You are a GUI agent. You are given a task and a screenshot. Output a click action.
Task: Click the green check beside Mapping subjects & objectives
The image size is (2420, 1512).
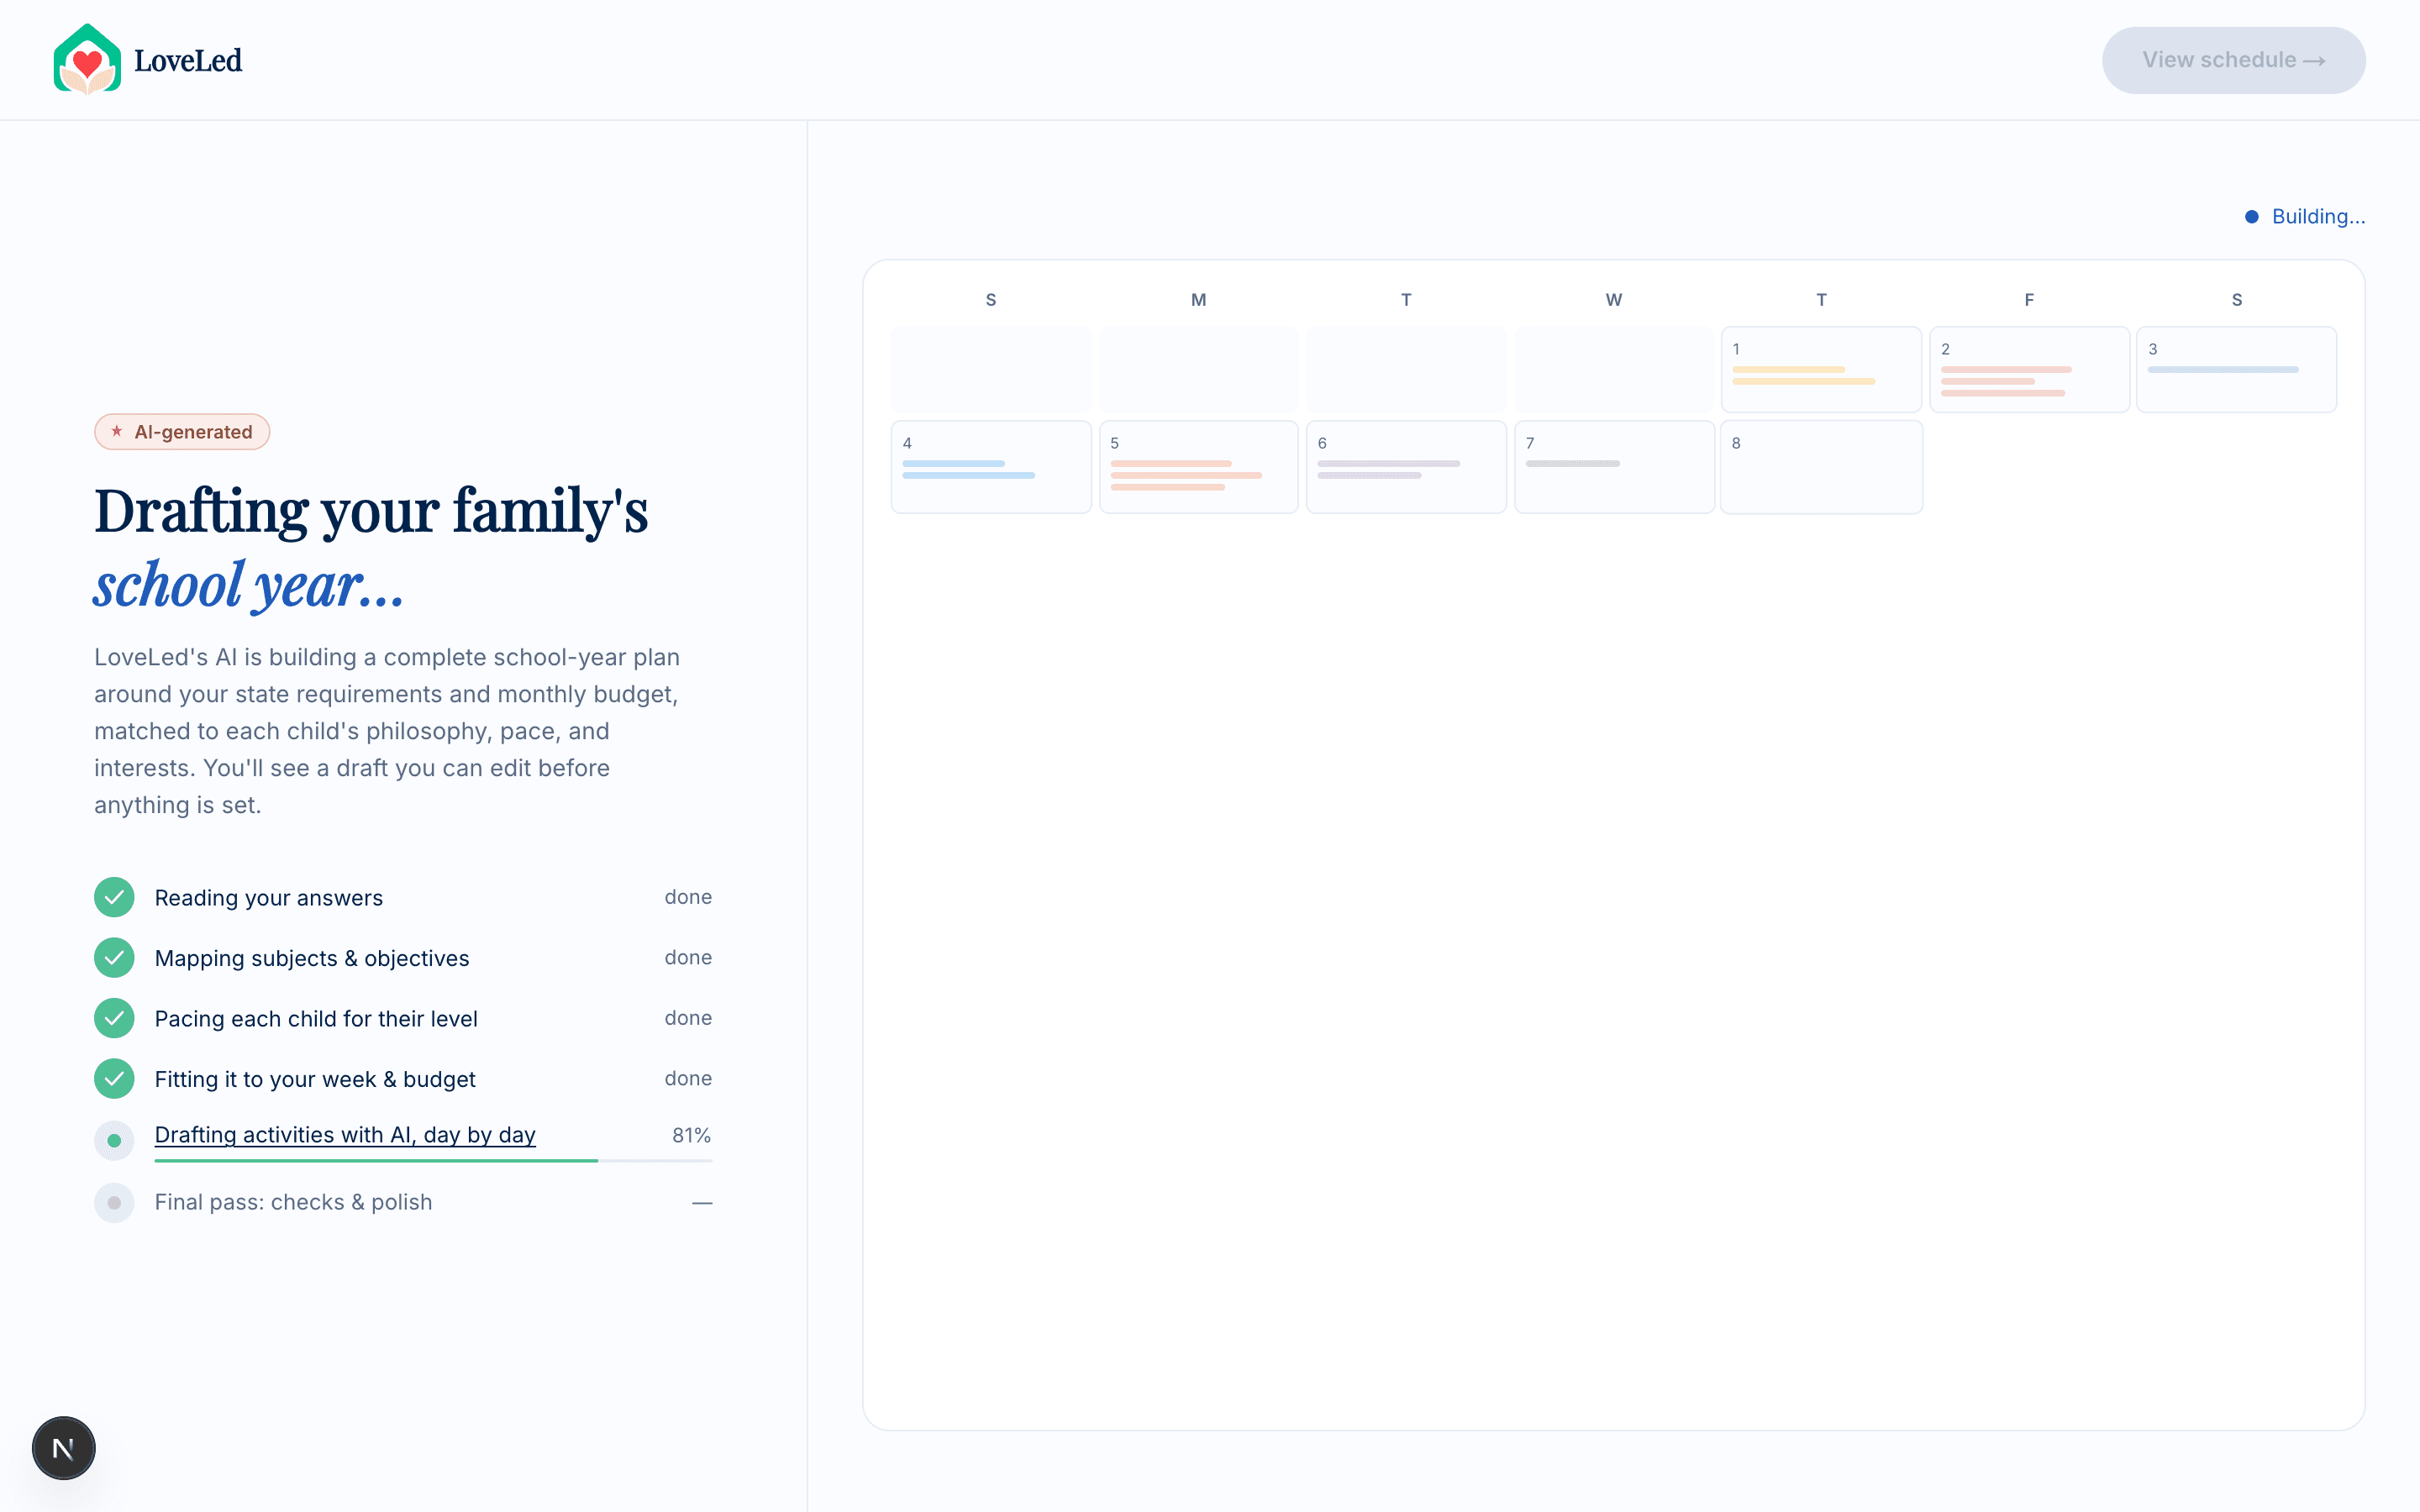(114, 957)
